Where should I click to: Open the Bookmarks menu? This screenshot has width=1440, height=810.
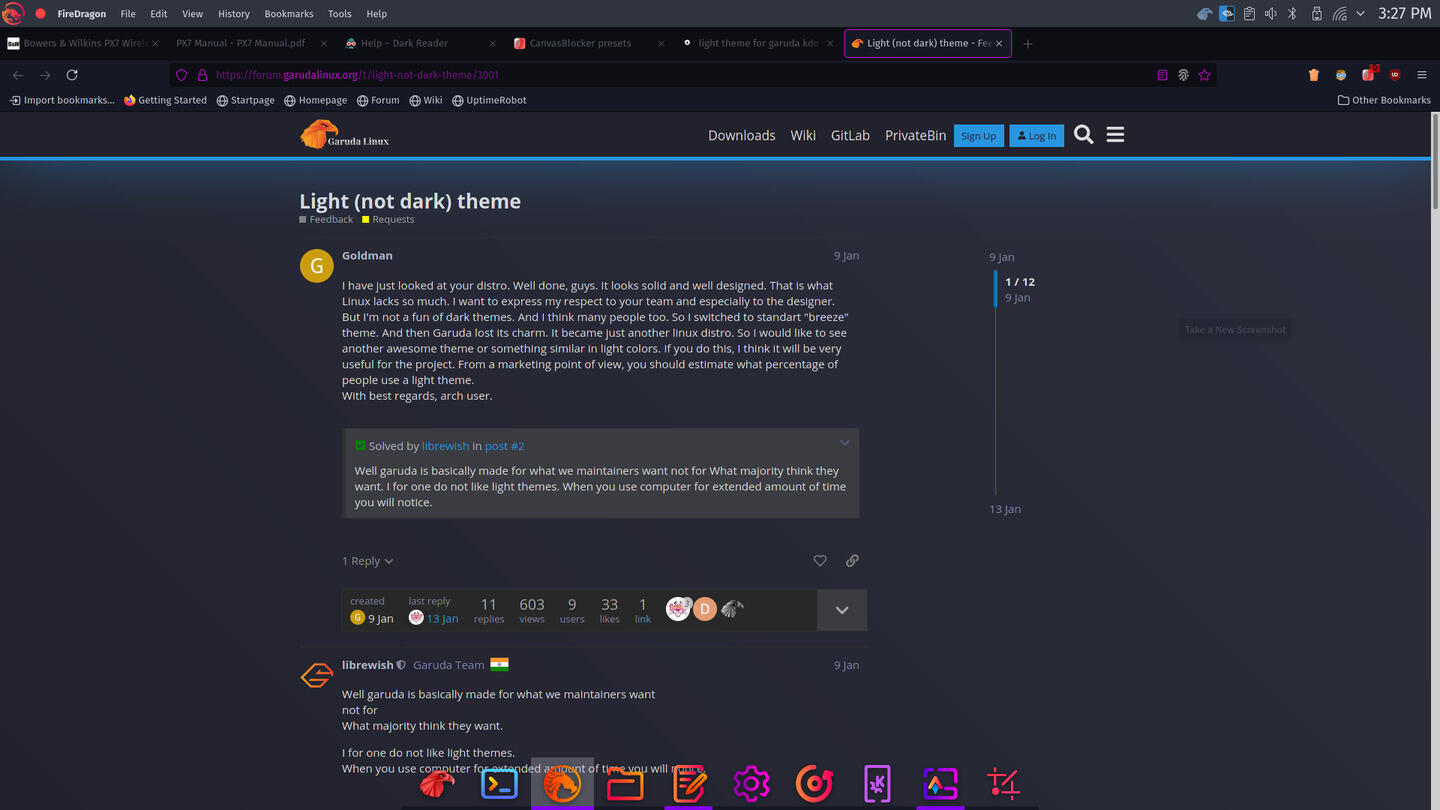point(289,14)
